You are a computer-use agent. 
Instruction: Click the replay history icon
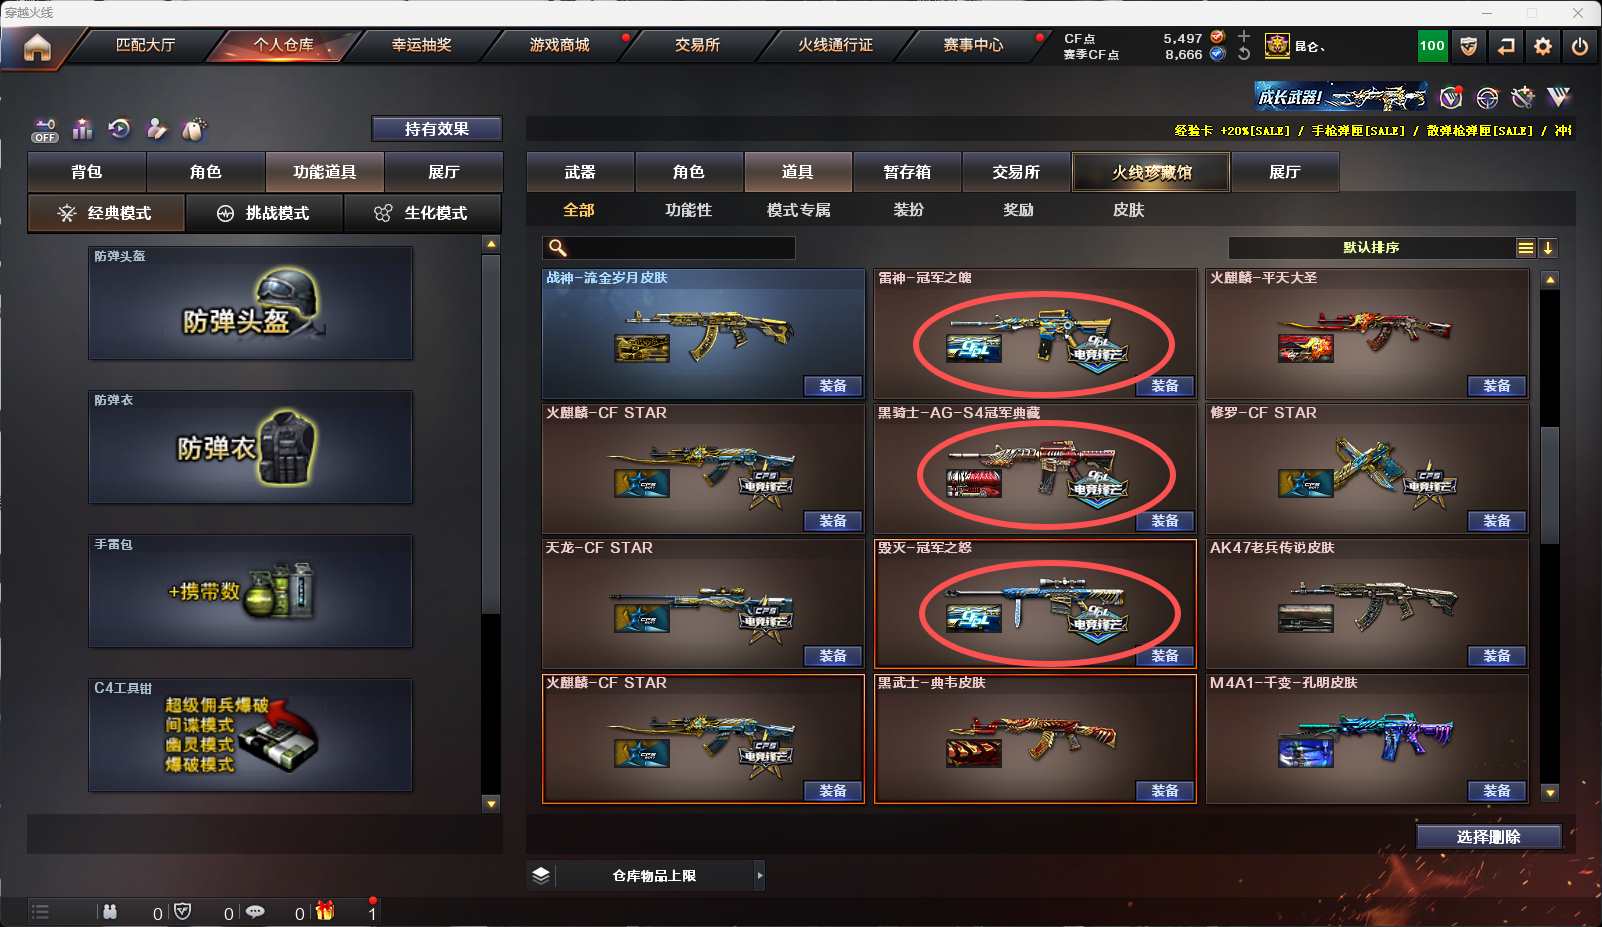click(x=119, y=129)
